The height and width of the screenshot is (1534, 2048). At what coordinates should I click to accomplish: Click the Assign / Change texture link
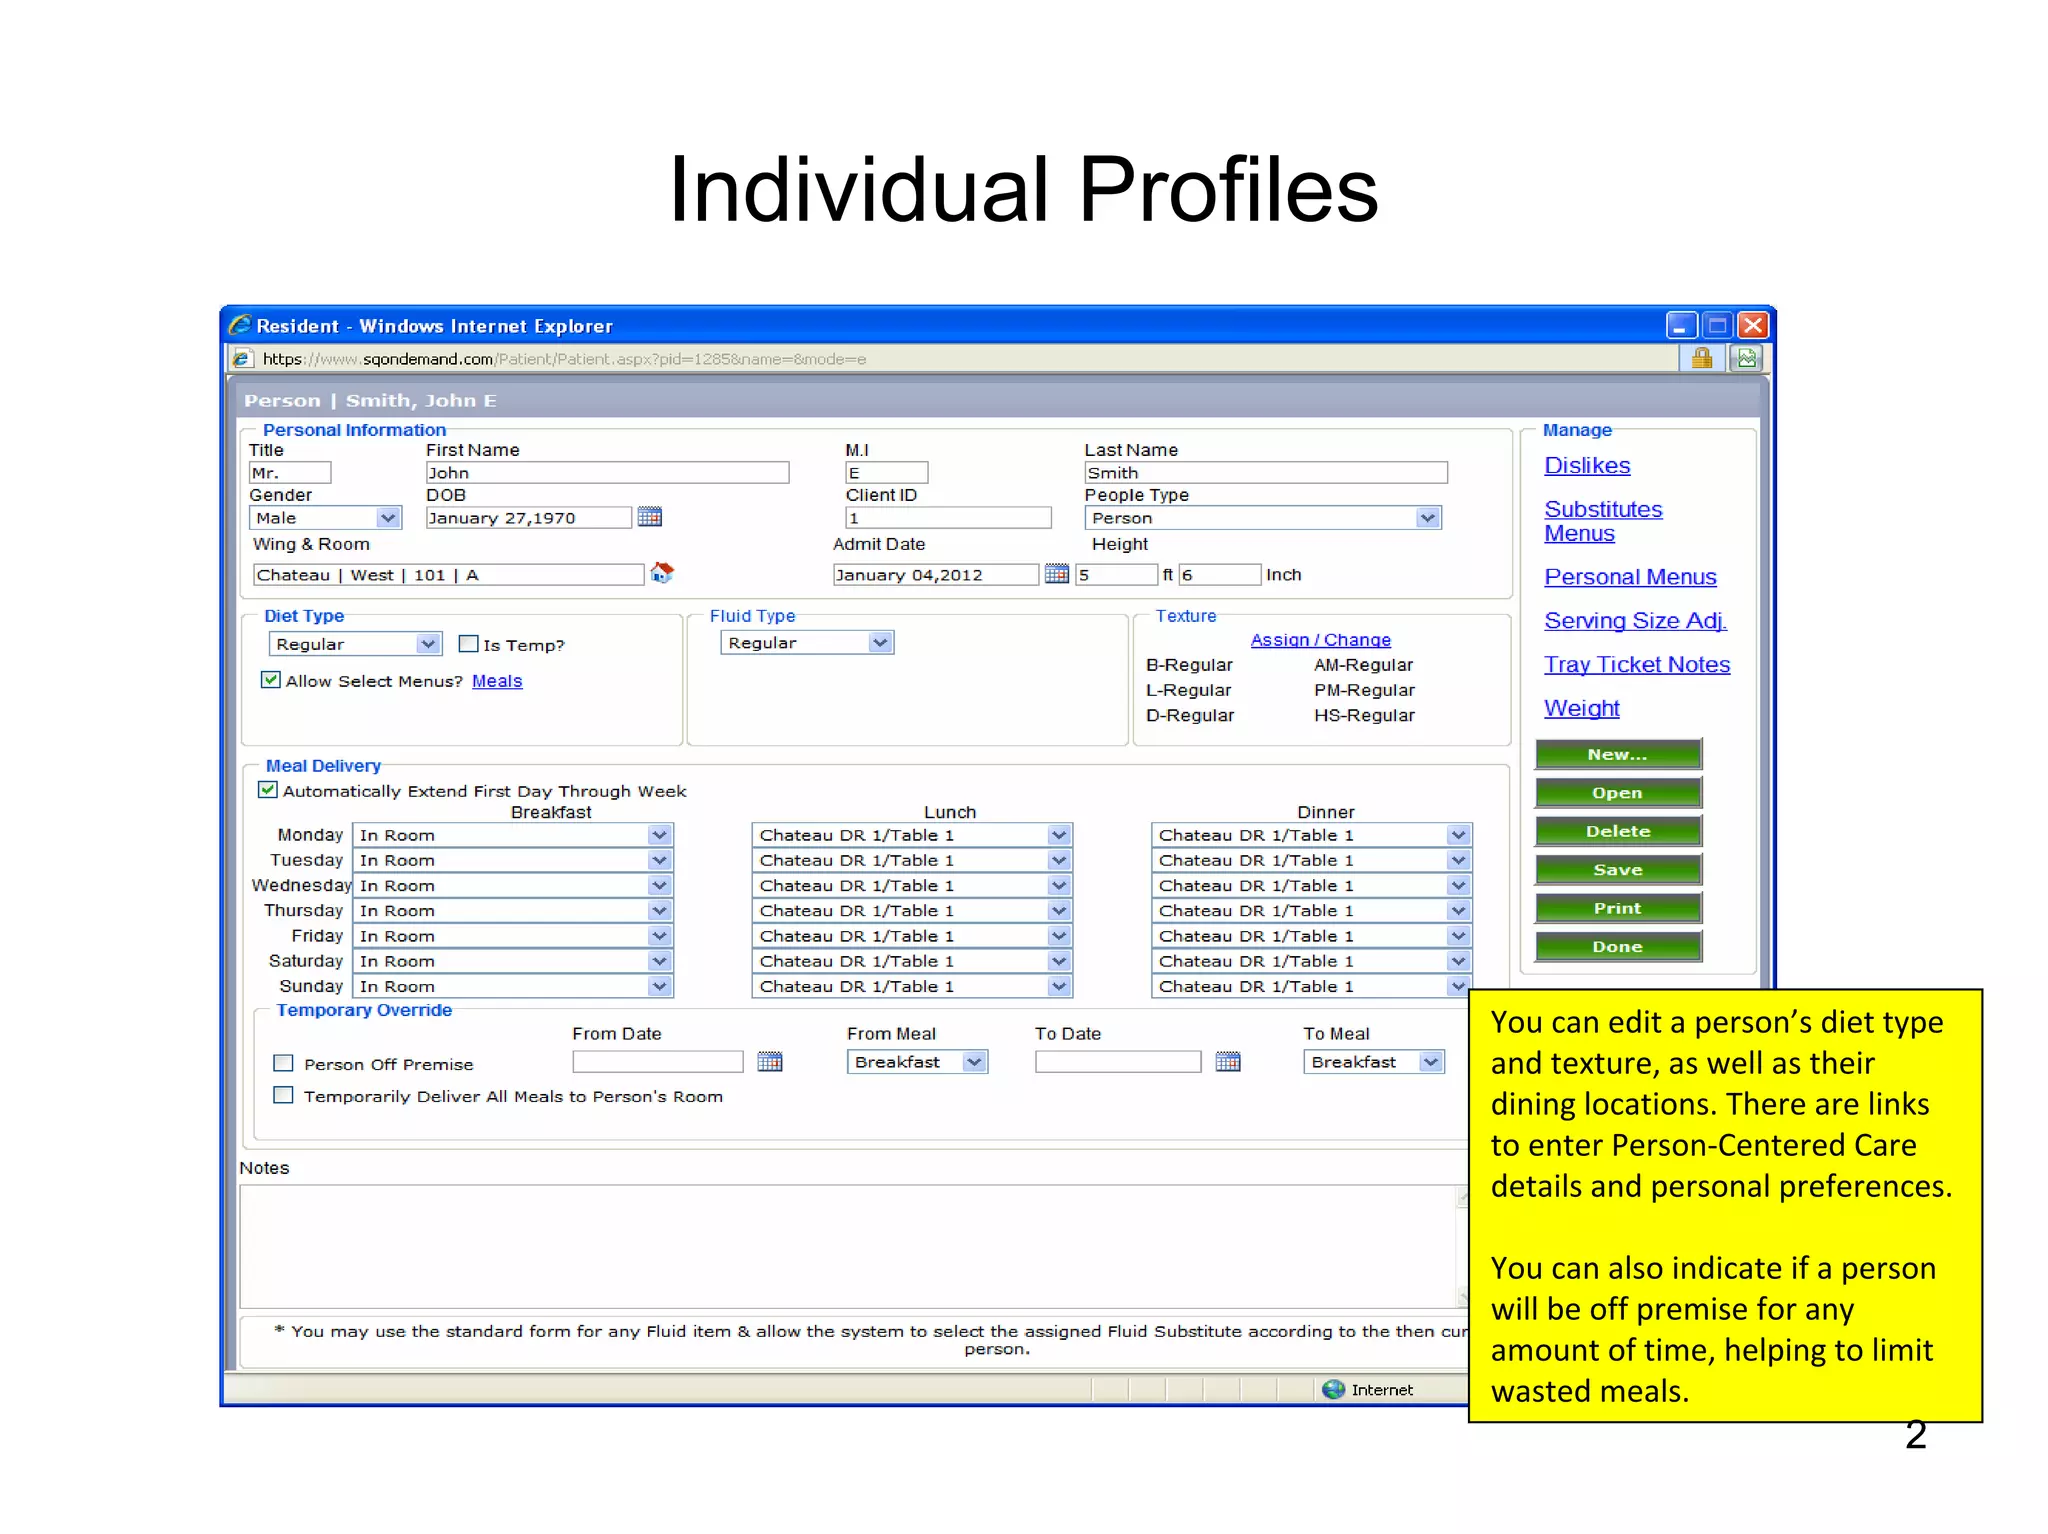pyautogui.click(x=1320, y=640)
